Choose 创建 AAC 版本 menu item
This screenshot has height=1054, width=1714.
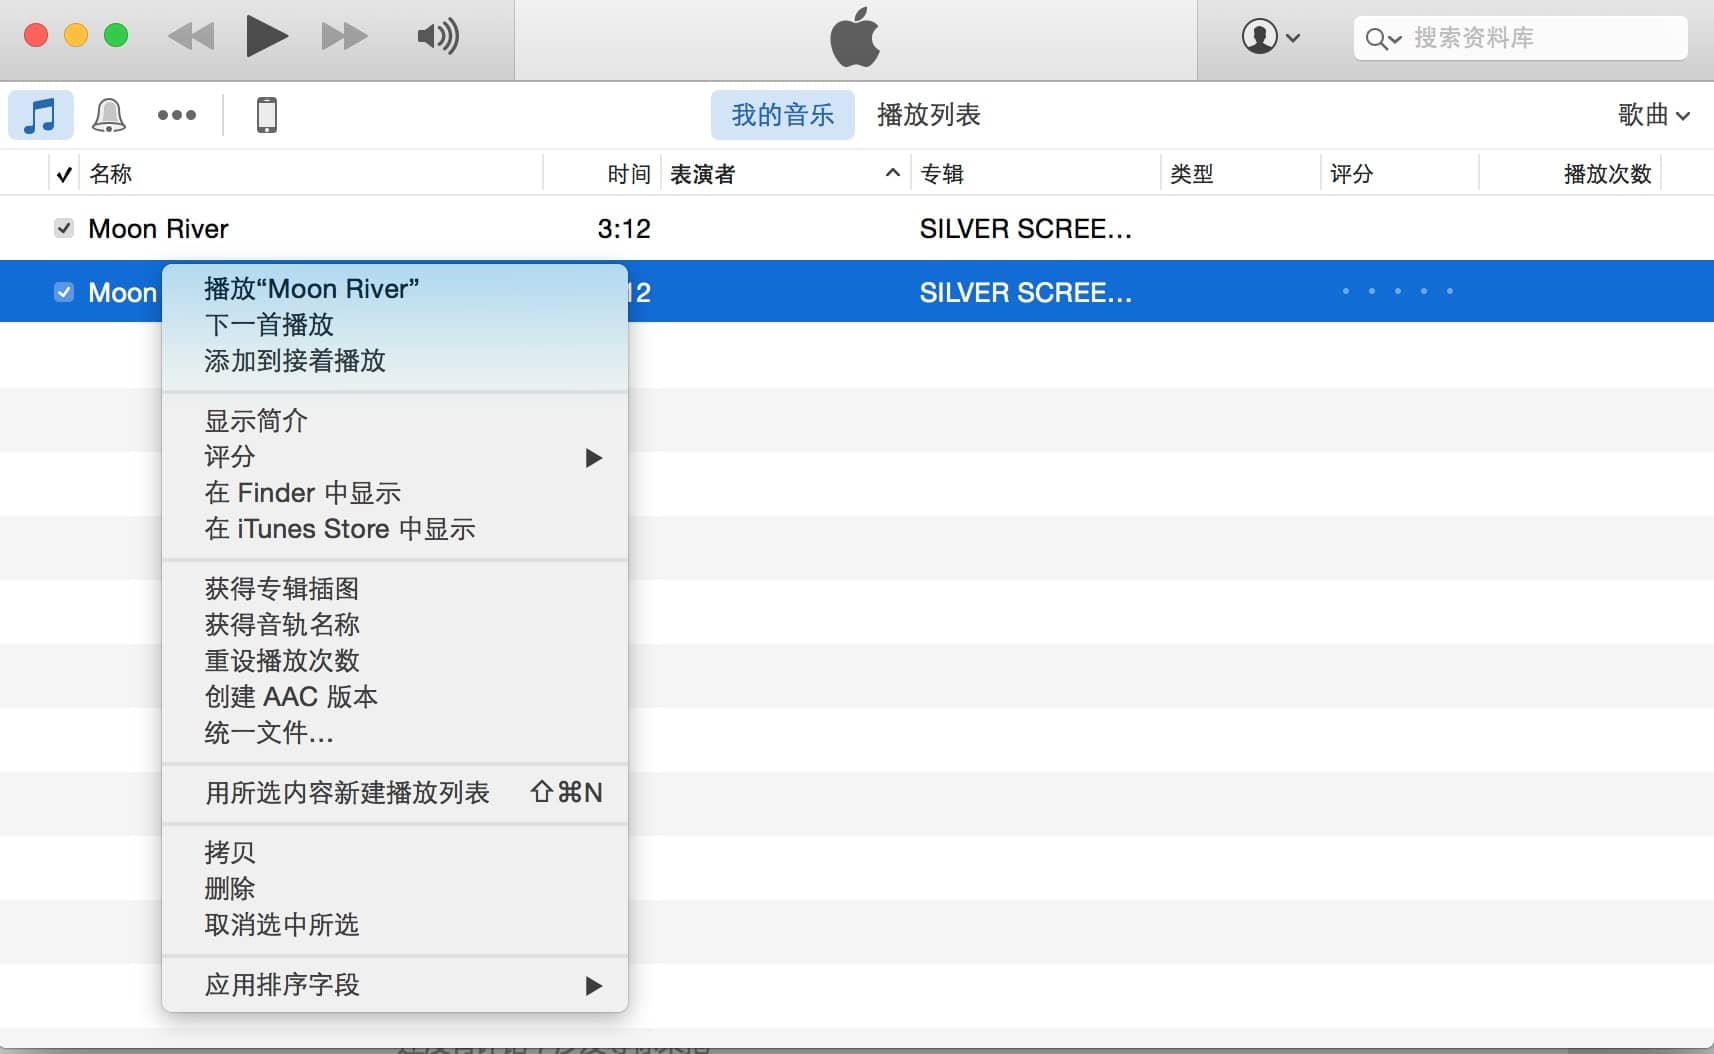pyautogui.click(x=395, y=697)
